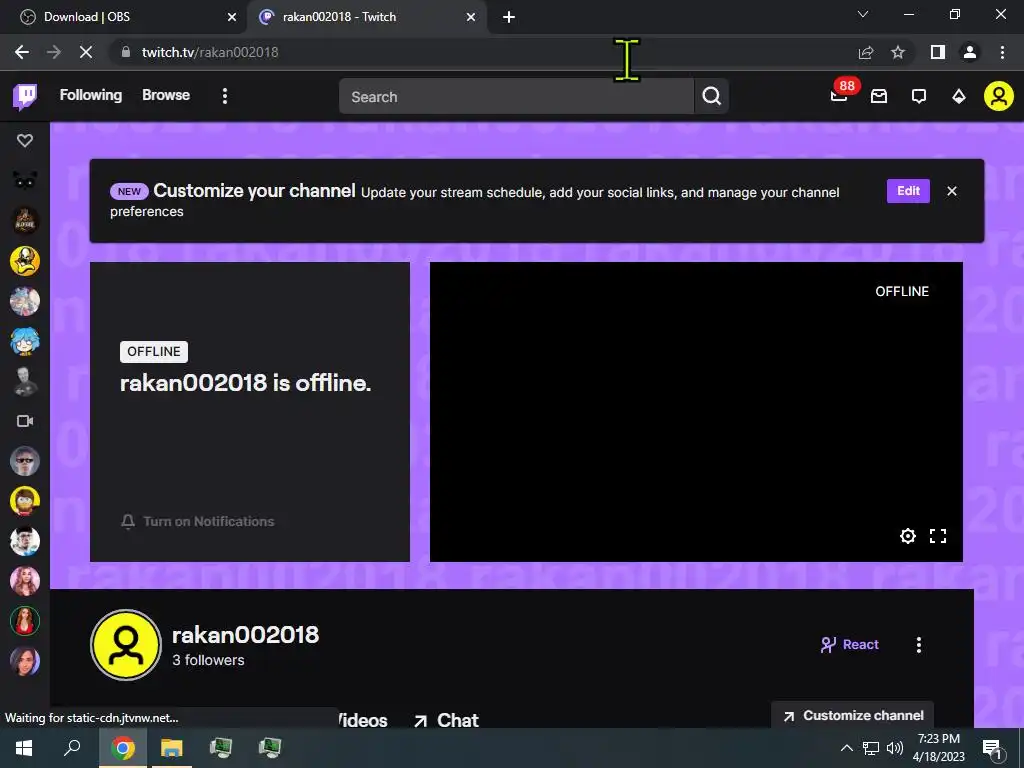Bookmark this page with the star
This screenshot has width=1024, height=768.
pyautogui.click(x=898, y=52)
